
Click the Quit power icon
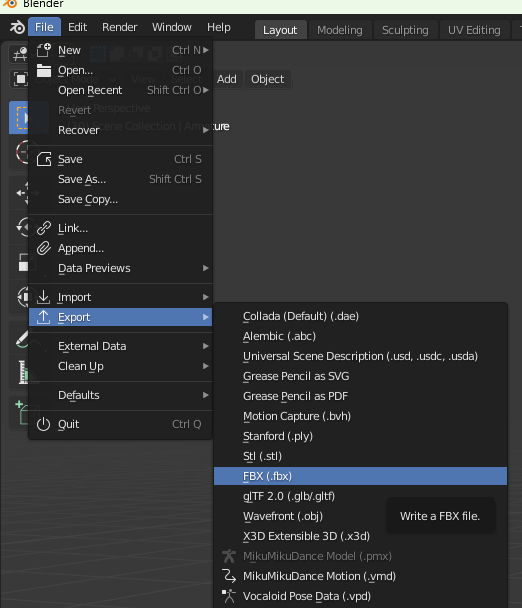(43, 424)
